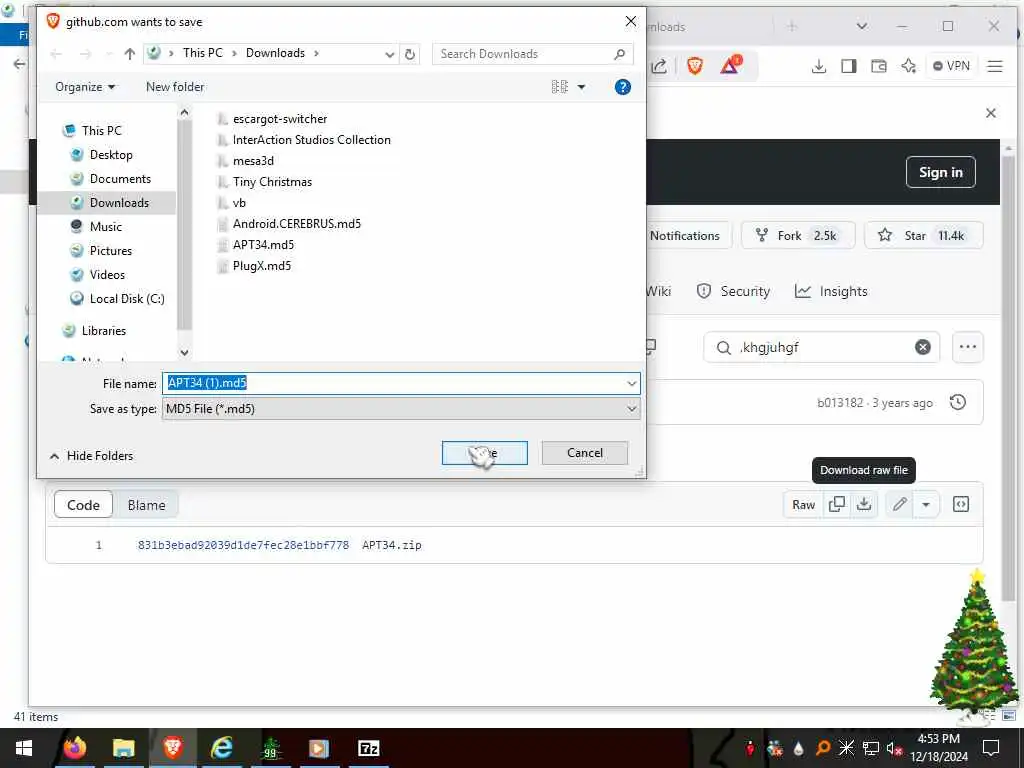Open Internet Explorer from the taskbar
The height and width of the screenshot is (768, 1024).
coord(221,748)
